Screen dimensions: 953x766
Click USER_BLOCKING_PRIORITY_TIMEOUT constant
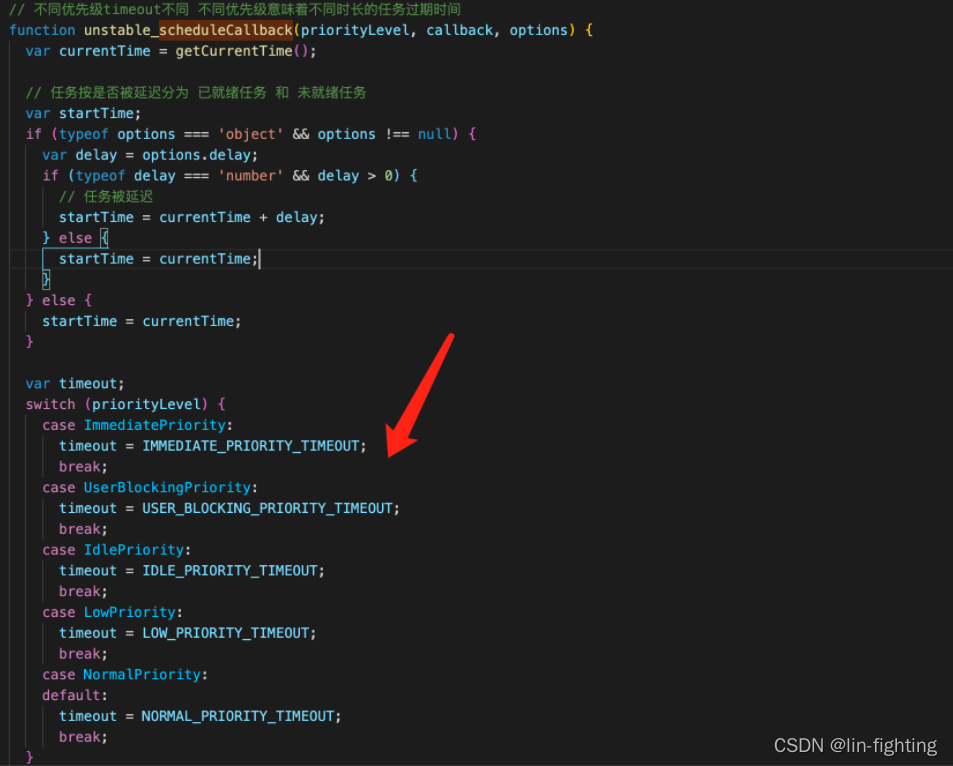[x=267, y=508]
